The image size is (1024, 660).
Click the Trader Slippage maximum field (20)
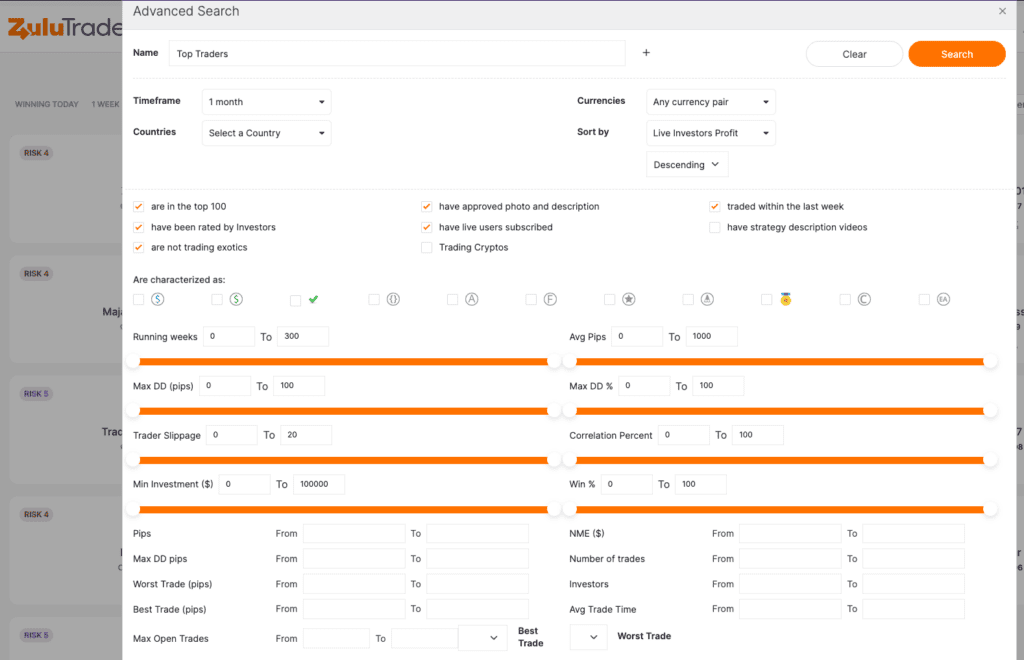(306, 435)
